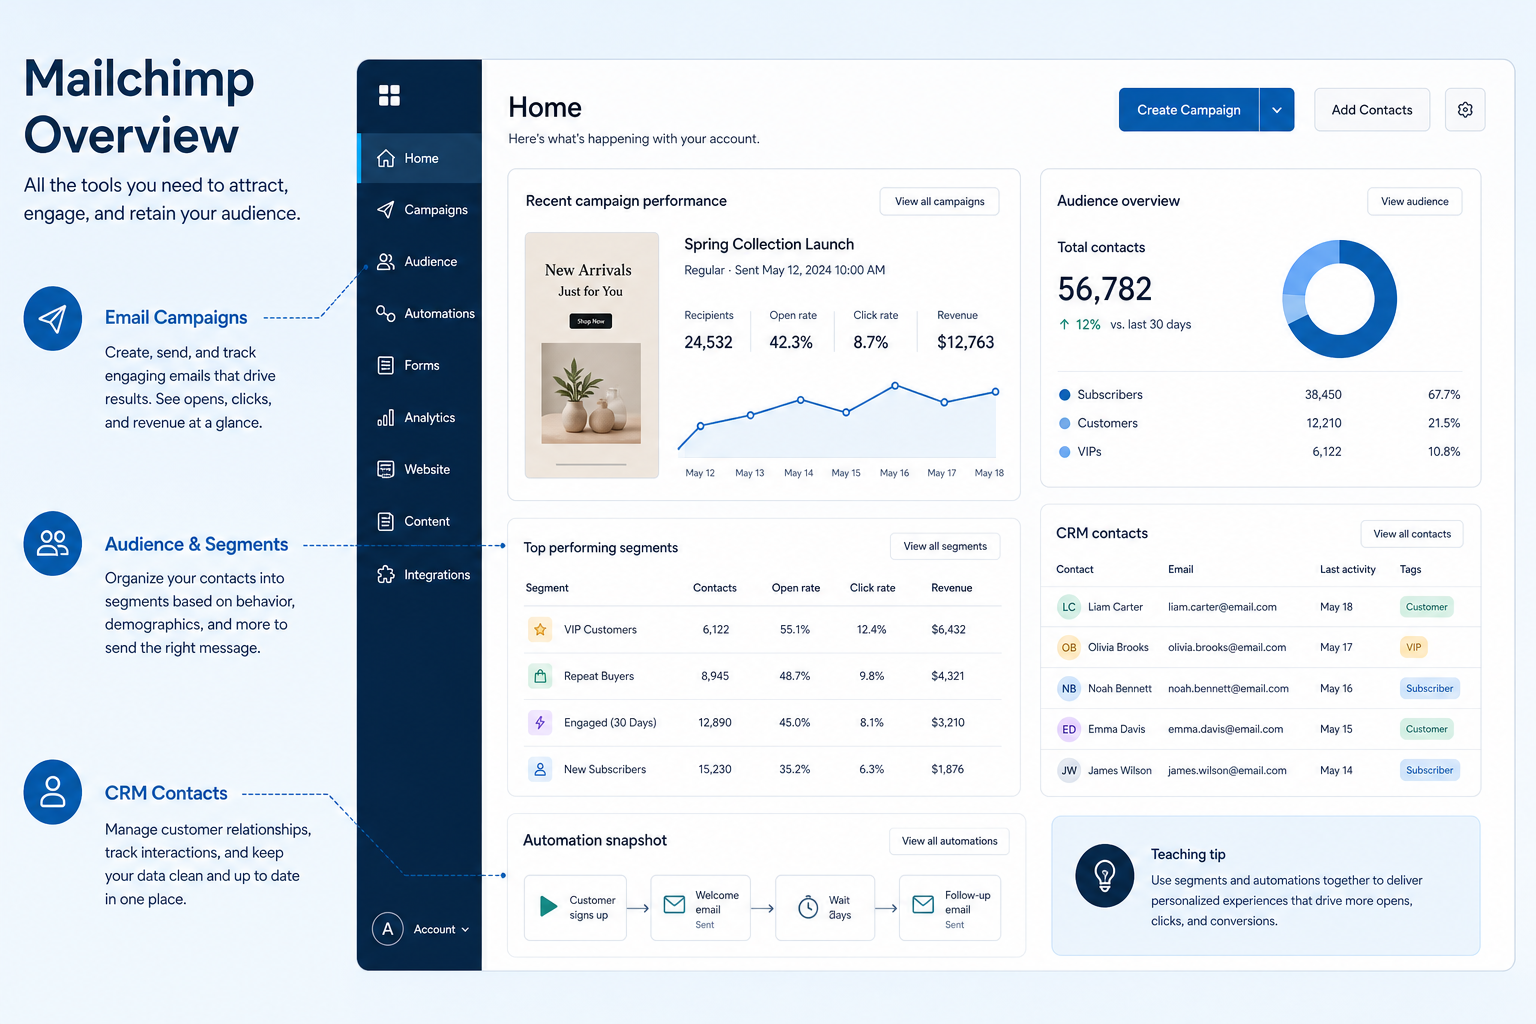Click the Automations sidebar icon
1536x1024 pixels.
(386, 313)
